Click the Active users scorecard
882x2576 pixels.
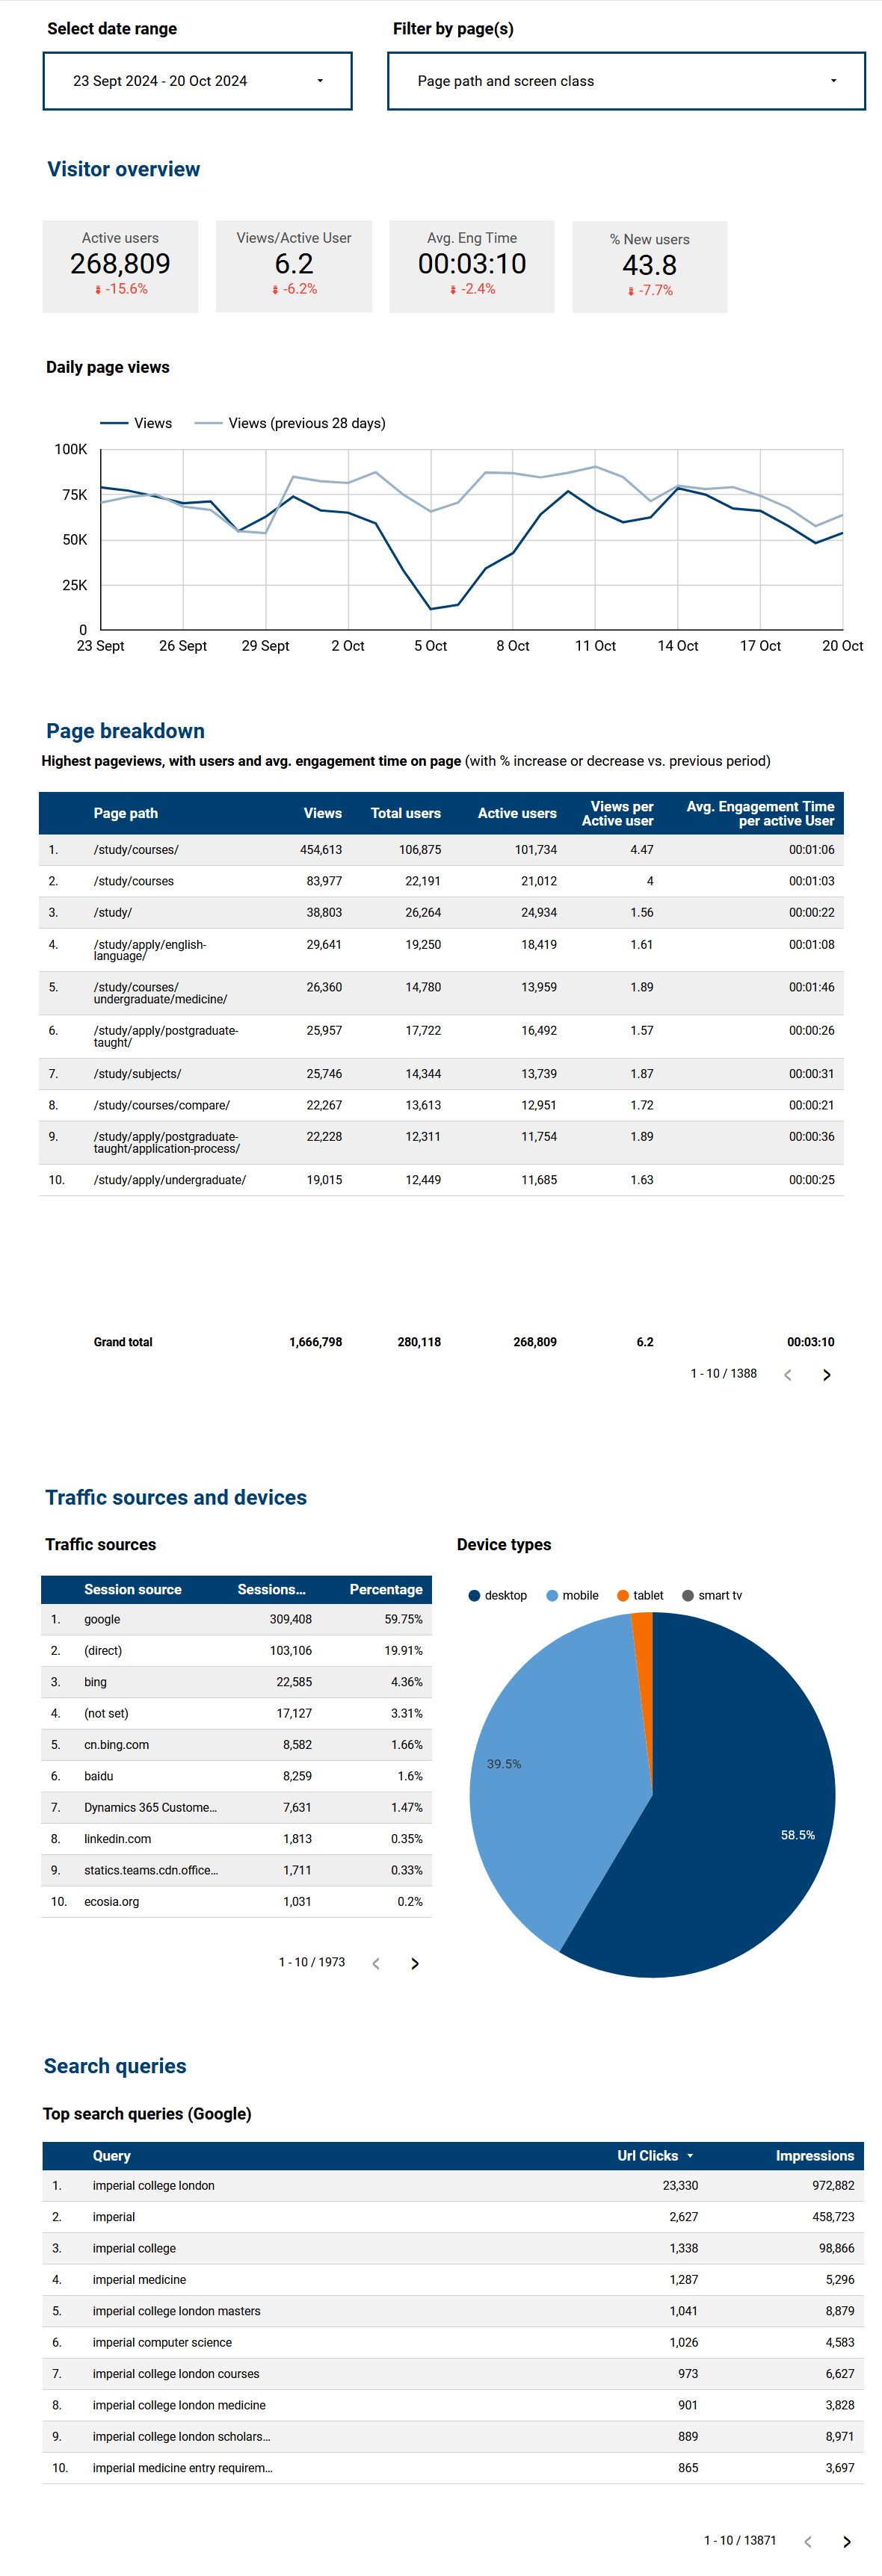120,265
